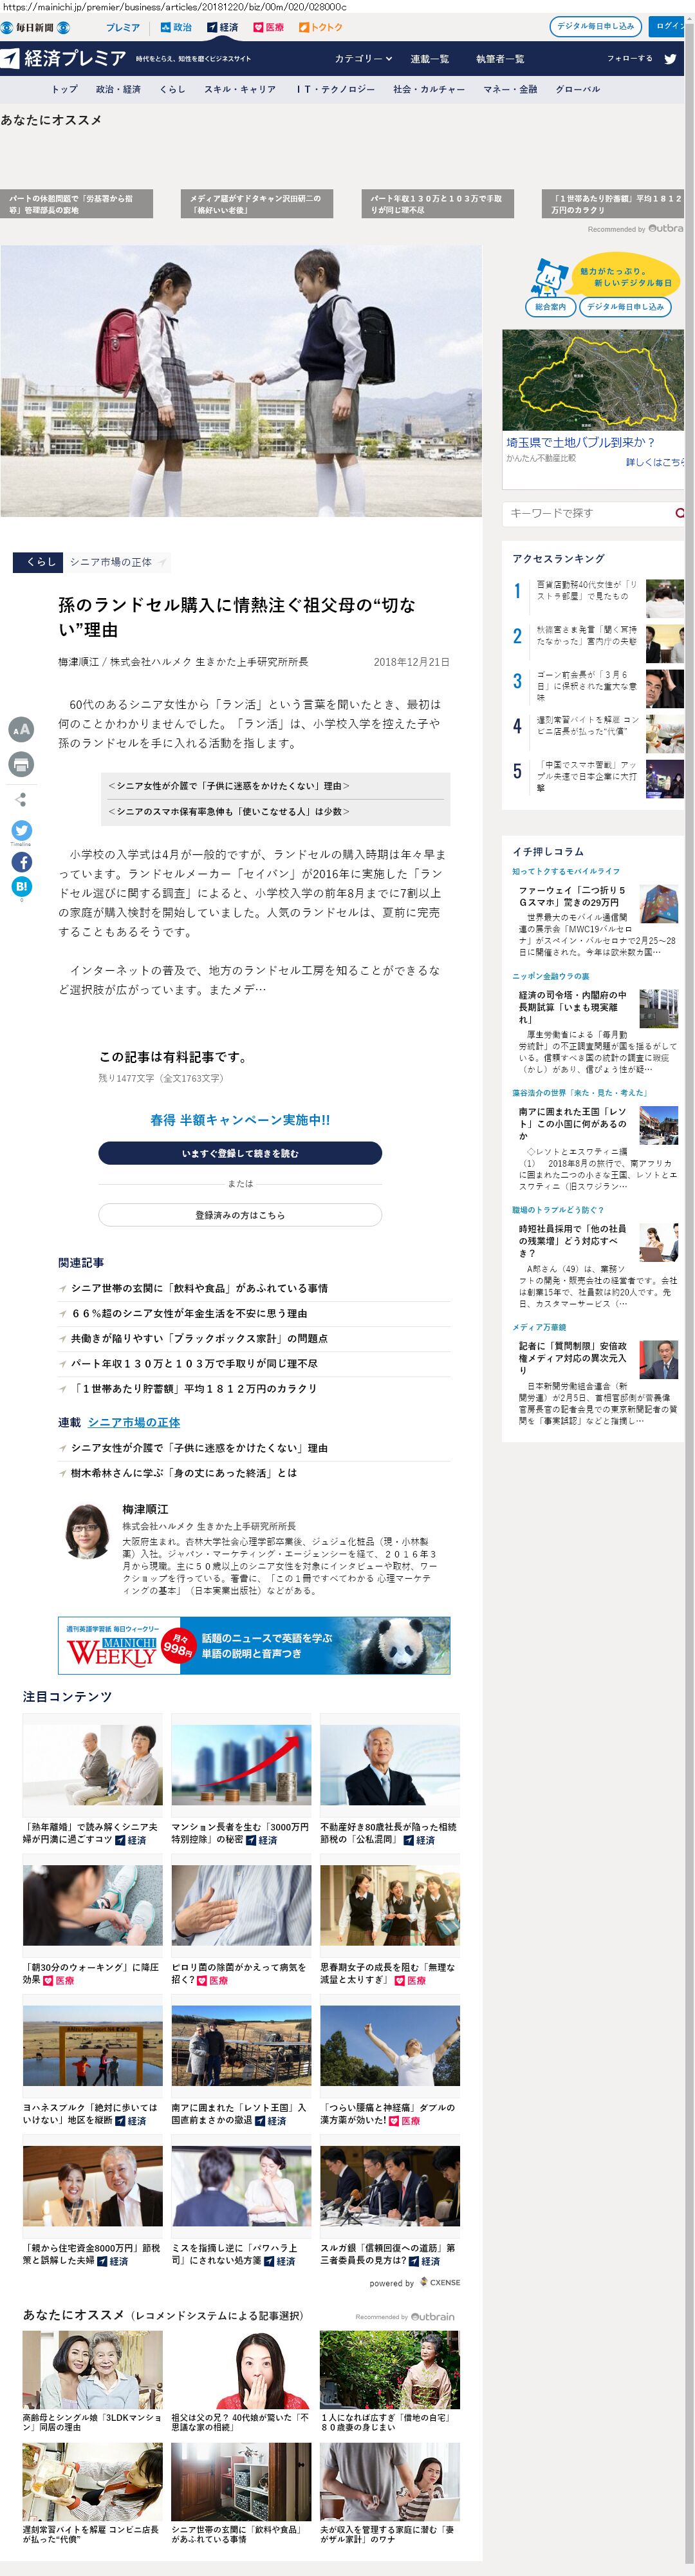Select the IT・テクノロジー navigation tab
695x2576 pixels.
[335, 89]
